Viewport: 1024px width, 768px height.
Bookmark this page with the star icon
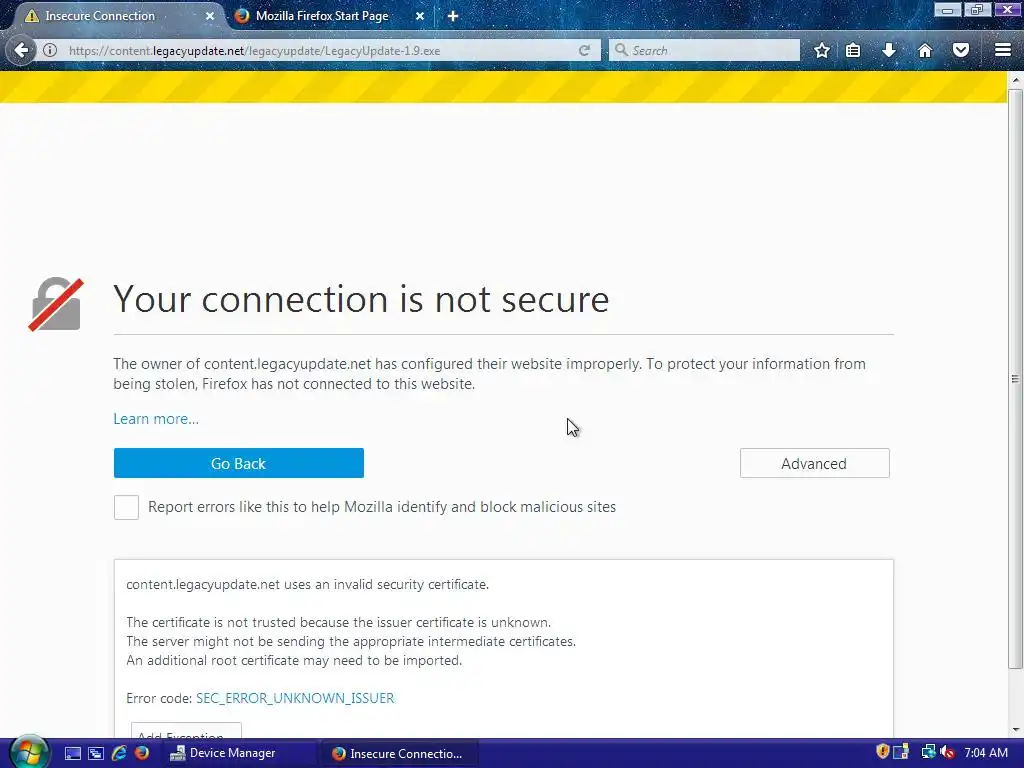click(822, 50)
